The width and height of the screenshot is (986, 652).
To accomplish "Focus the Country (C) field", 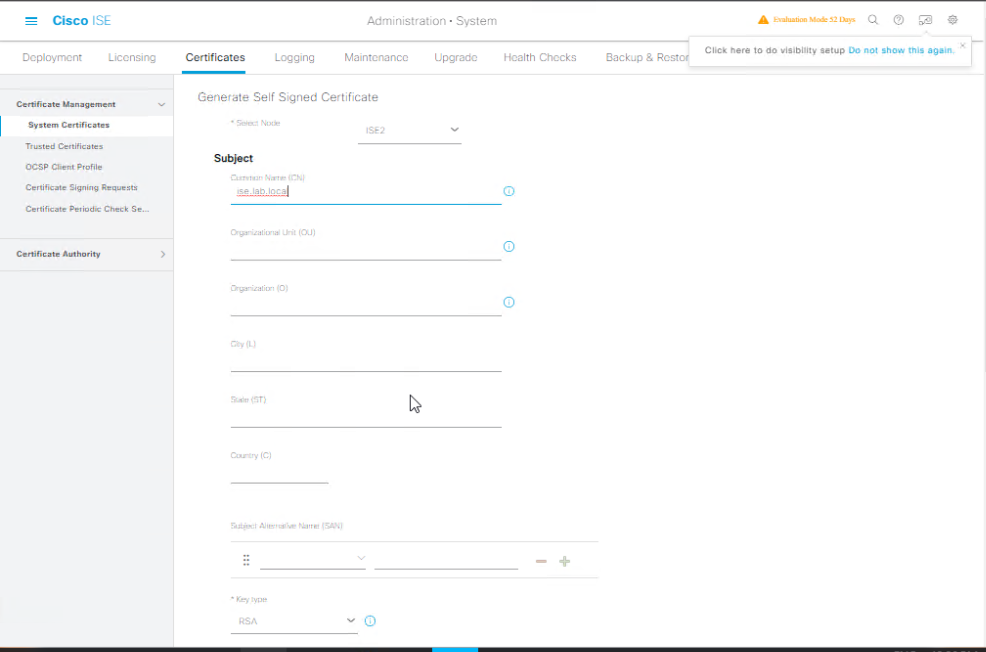I will [279, 472].
